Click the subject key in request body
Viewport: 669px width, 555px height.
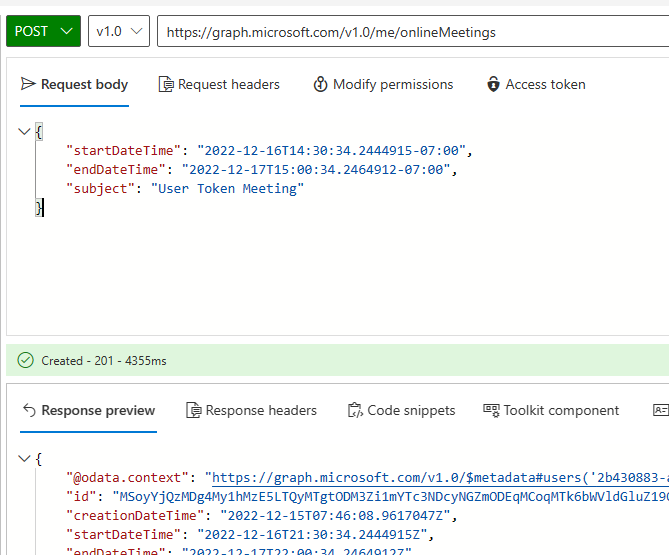[x=100, y=188]
